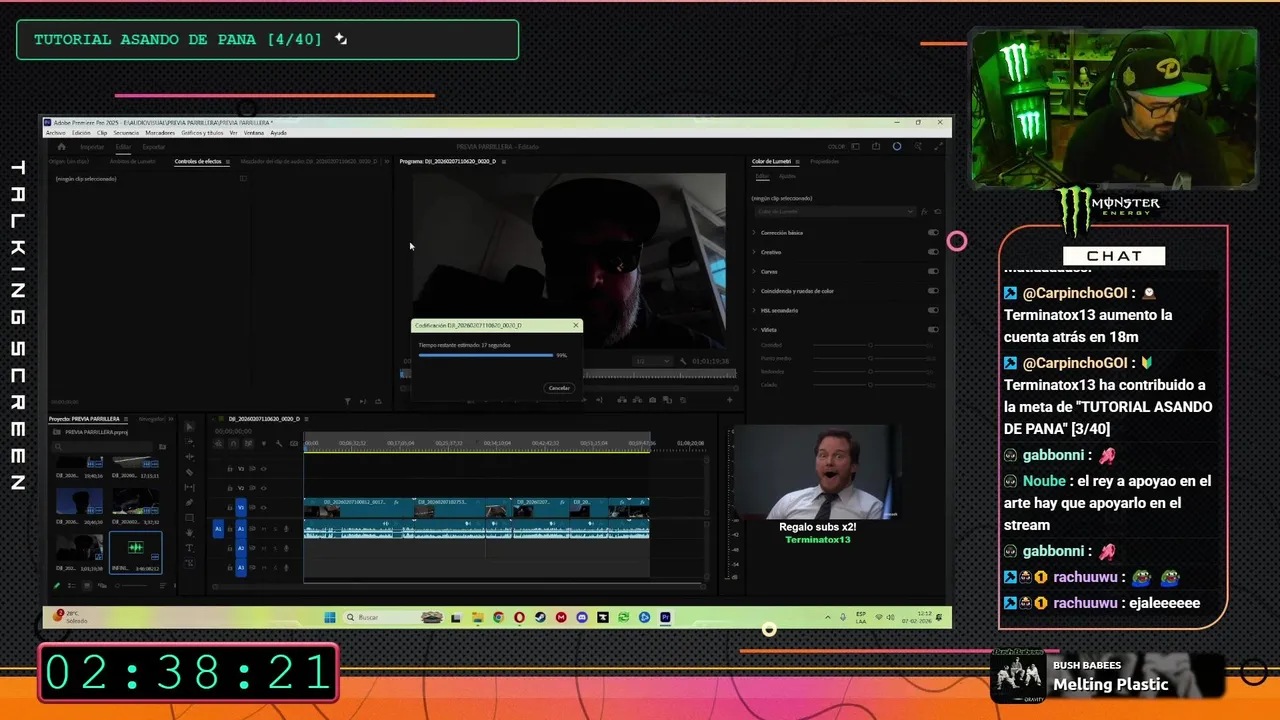
Task: Expand Coincidencia y ruedas de color section
Action: pos(754,291)
